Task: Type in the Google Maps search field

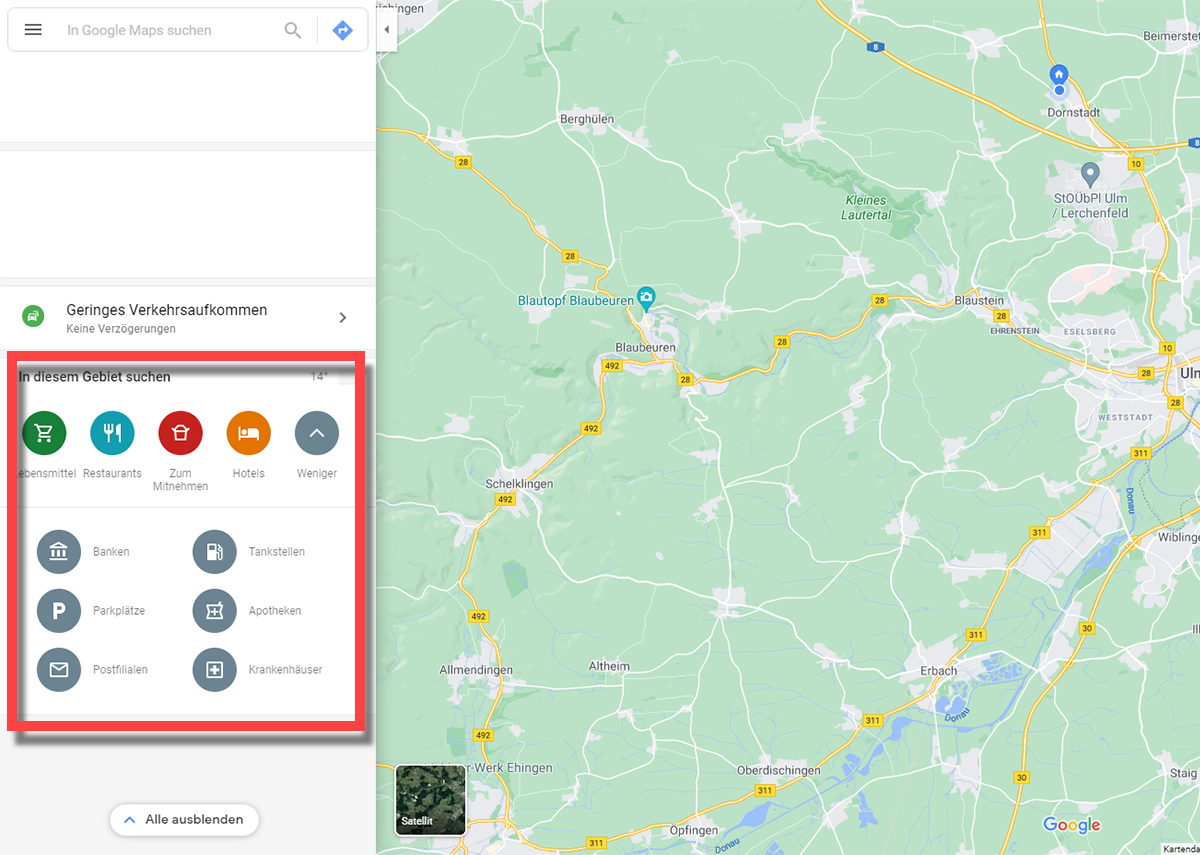Action: (x=170, y=30)
